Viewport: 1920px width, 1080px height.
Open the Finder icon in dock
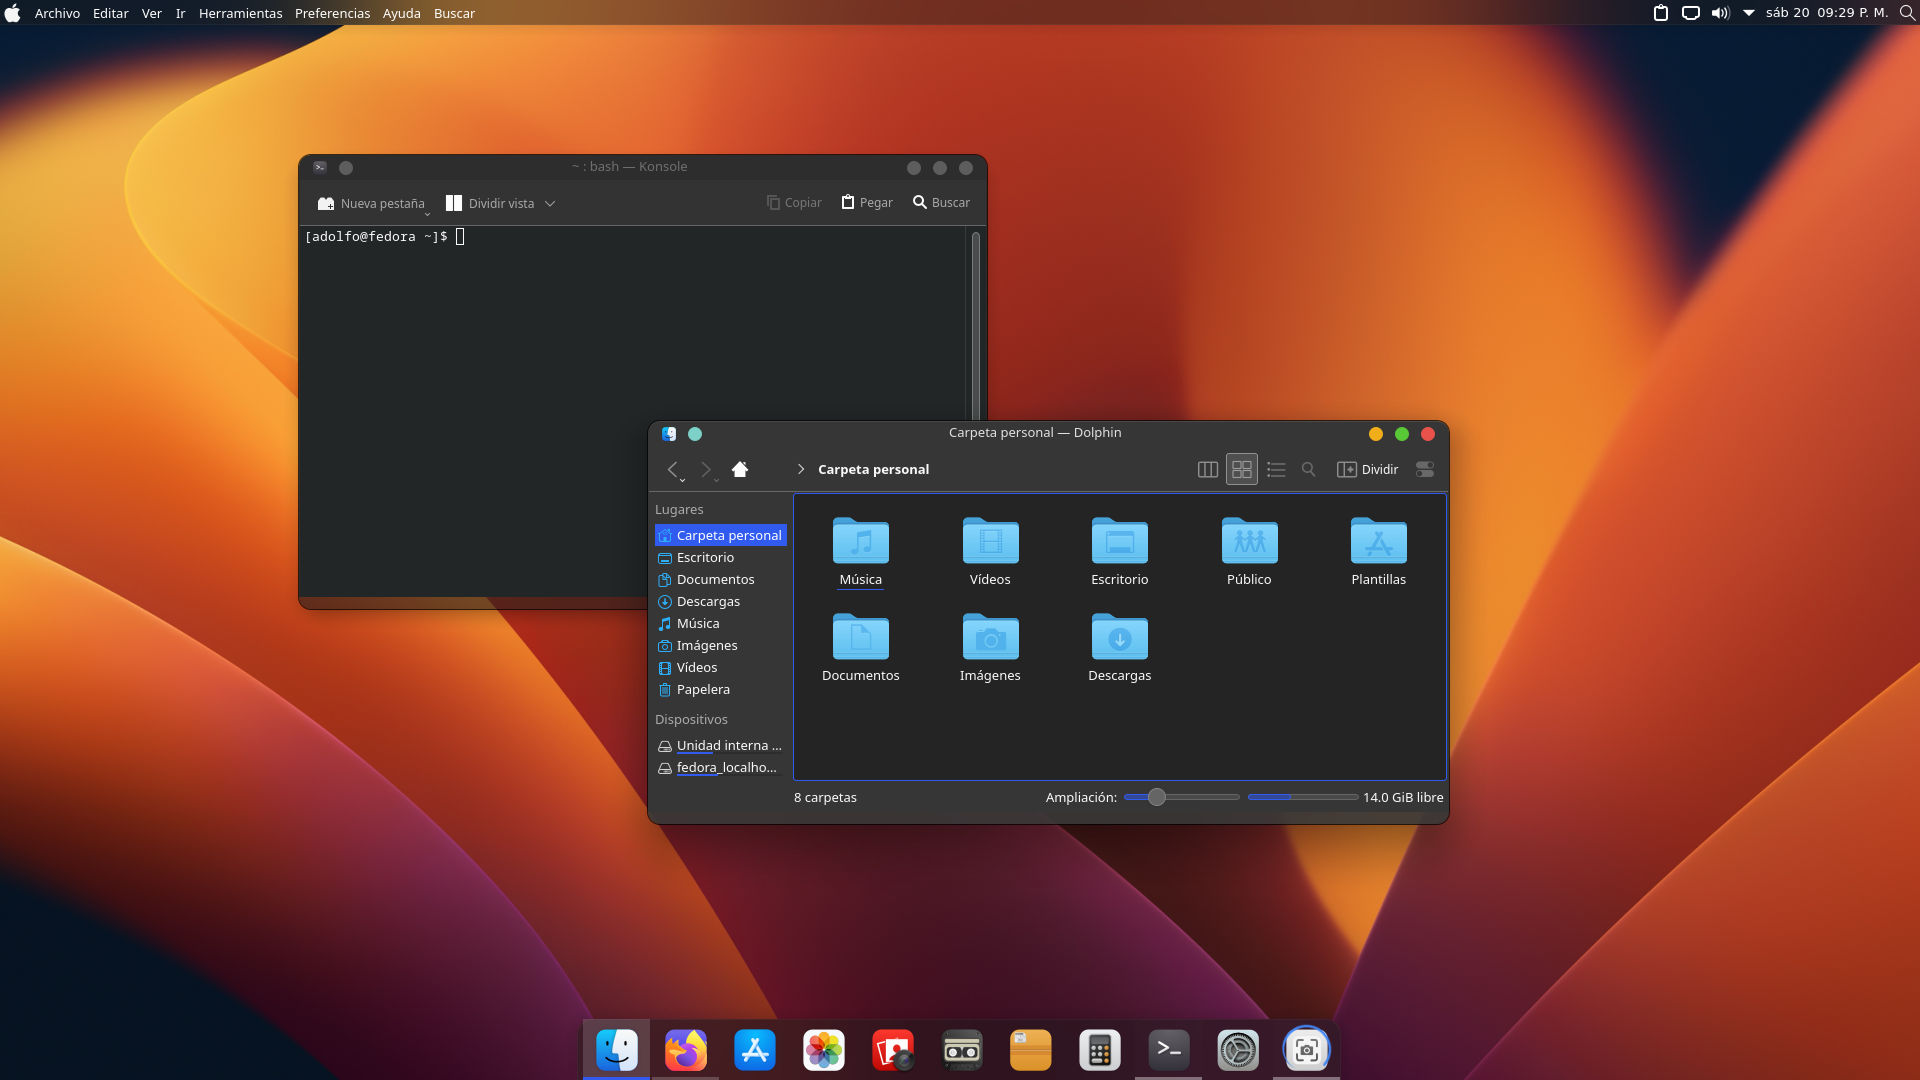[x=617, y=1050]
